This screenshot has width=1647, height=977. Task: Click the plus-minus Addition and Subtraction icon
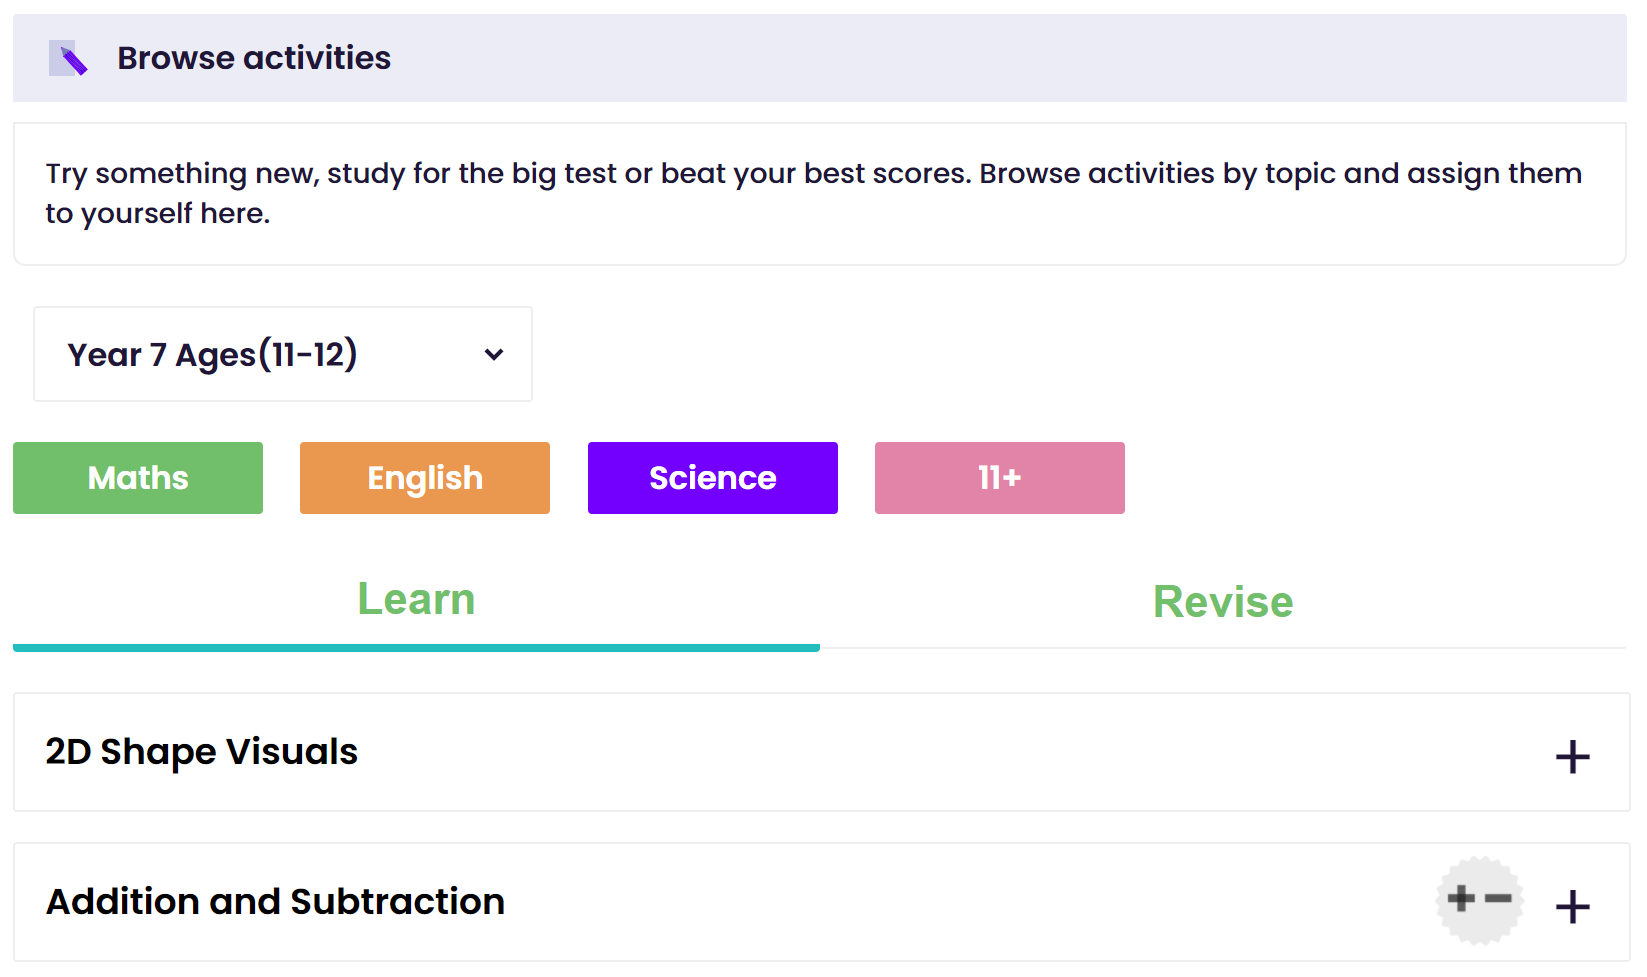(x=1480, y=900)
